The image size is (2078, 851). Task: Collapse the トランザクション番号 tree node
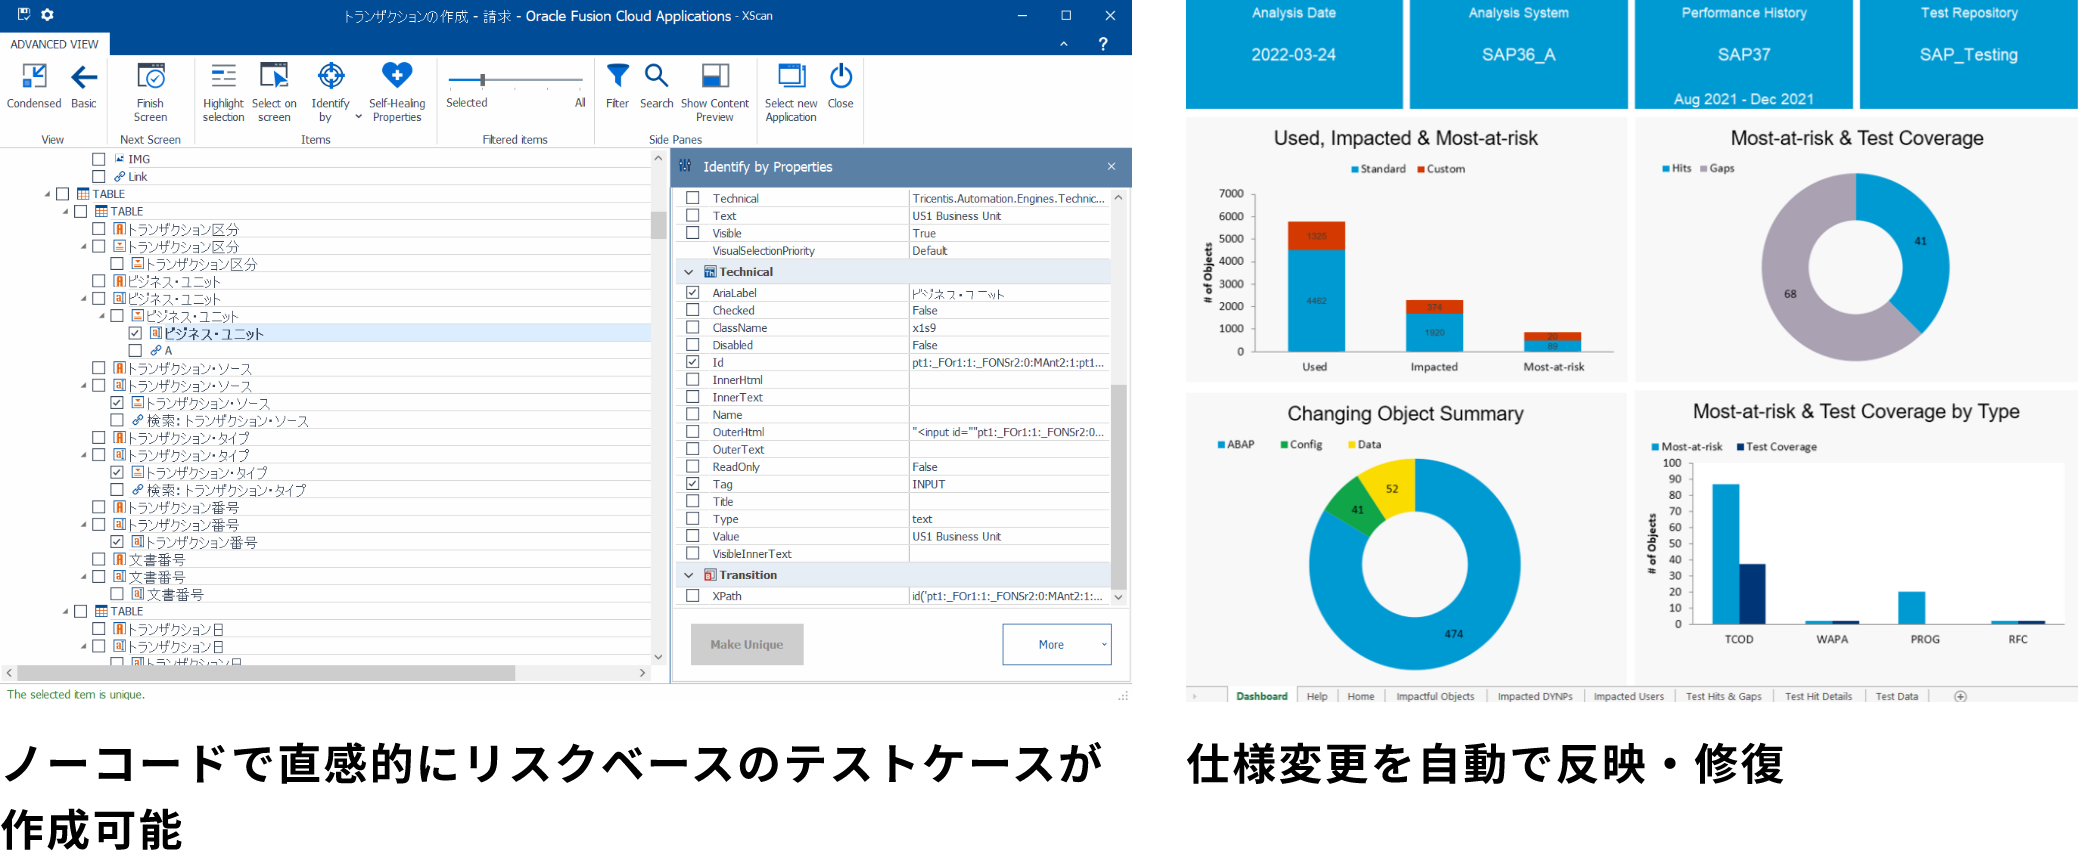(84, 525)
